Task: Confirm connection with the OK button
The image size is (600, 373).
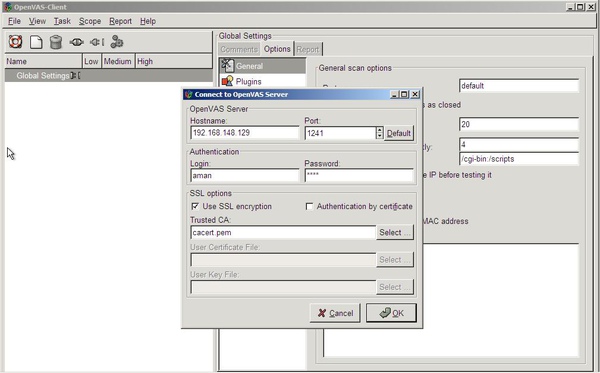Action: pos(391,313)
